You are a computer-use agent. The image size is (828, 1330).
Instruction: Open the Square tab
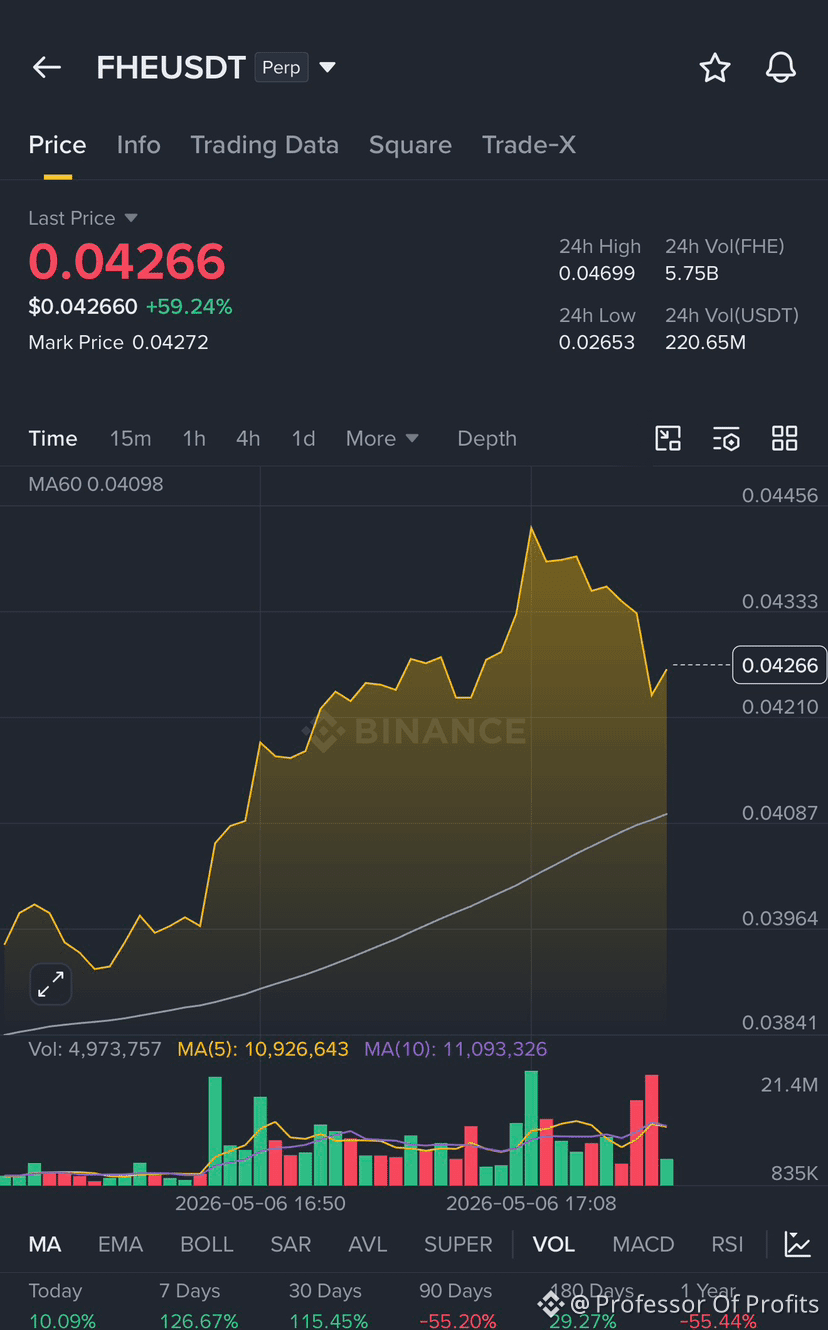pyautogui.click(x=410, y=145)
